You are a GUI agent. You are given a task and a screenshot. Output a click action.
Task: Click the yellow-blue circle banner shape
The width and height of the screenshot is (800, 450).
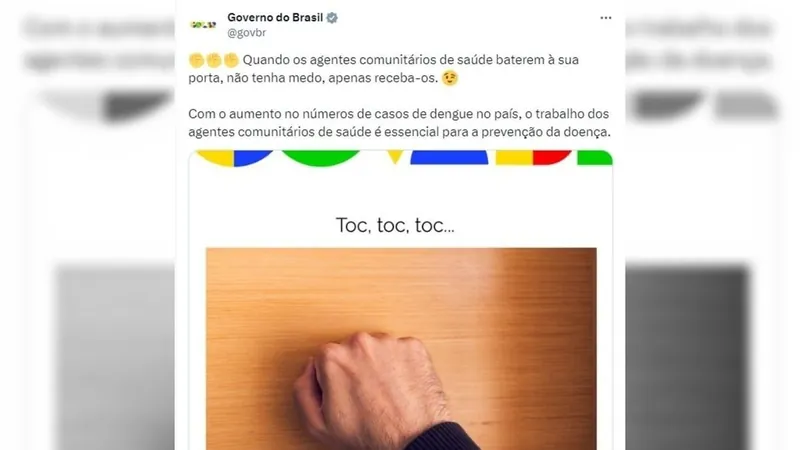235,157
